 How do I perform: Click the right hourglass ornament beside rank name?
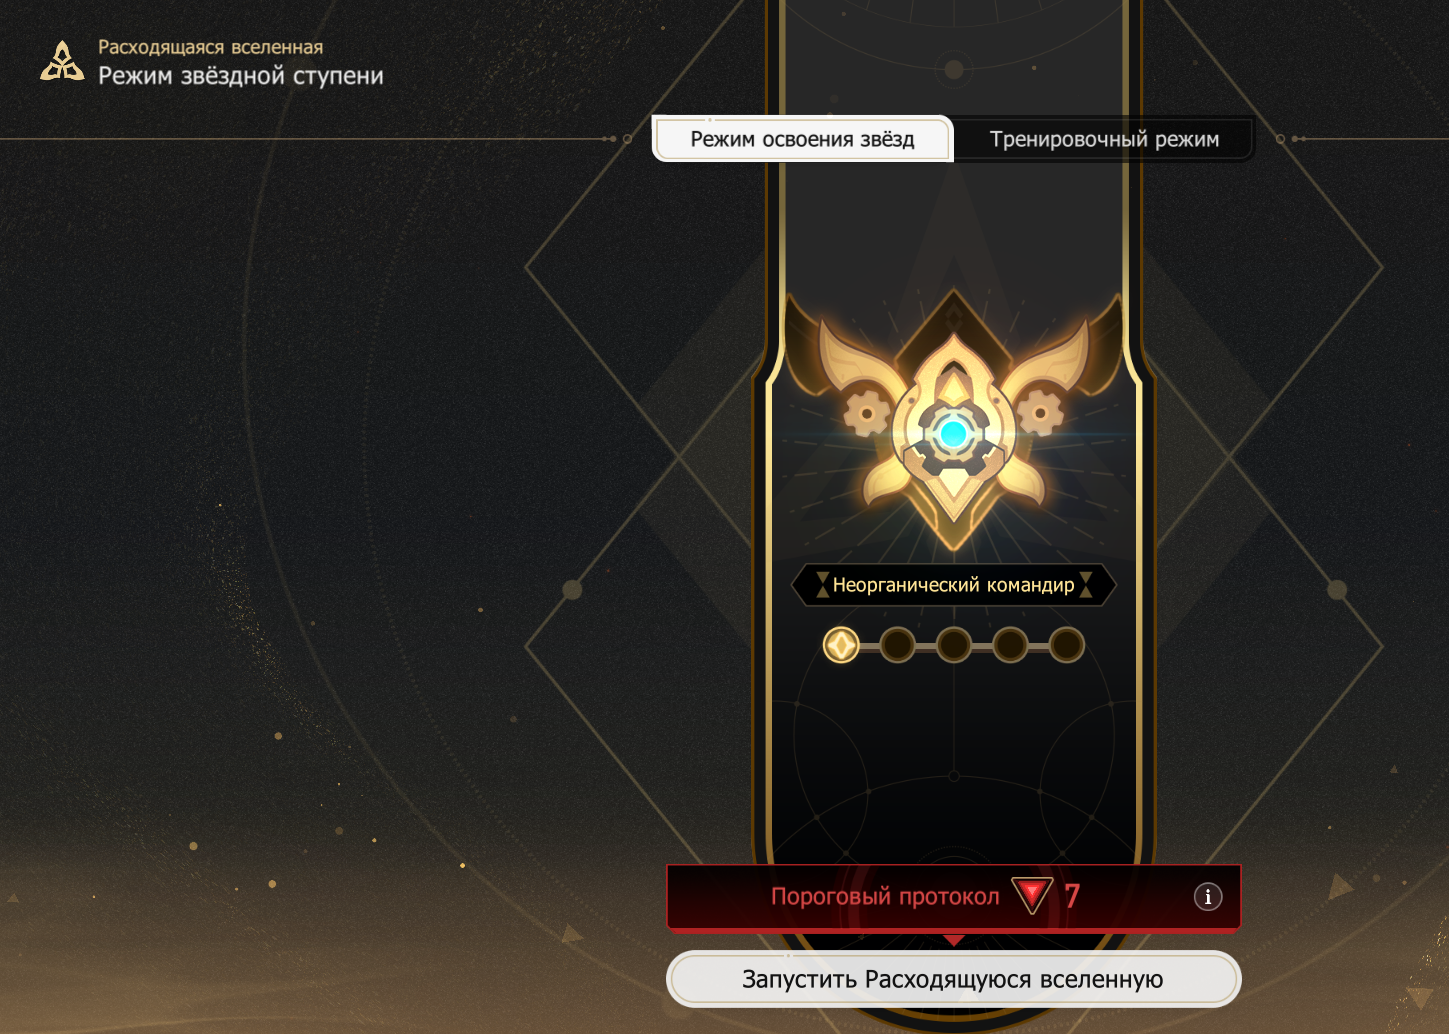tap(1086, 585)
